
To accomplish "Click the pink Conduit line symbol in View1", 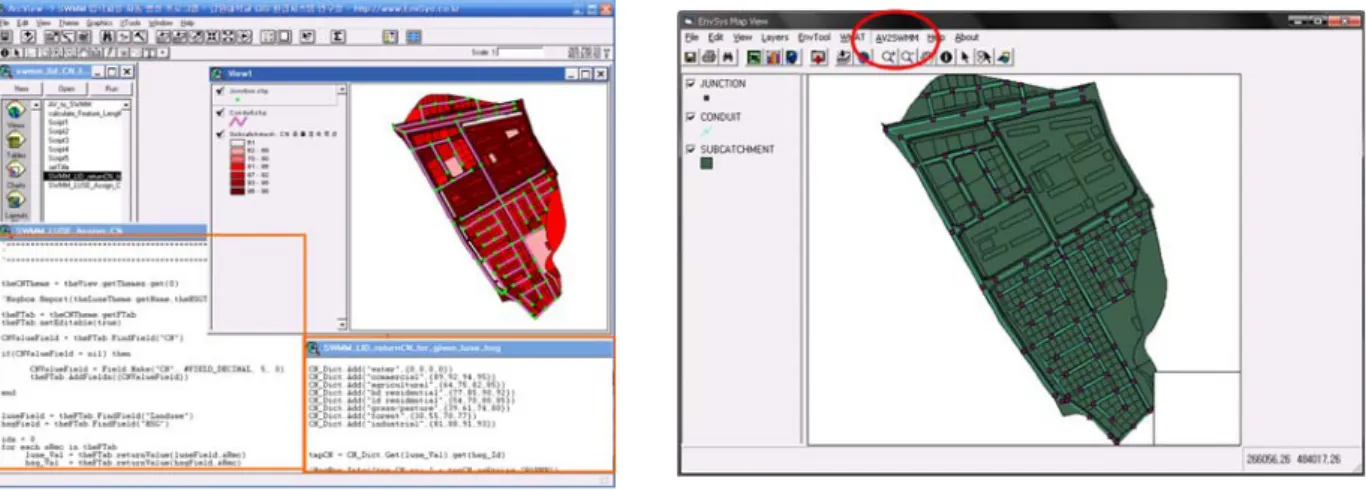I will 238,121.
